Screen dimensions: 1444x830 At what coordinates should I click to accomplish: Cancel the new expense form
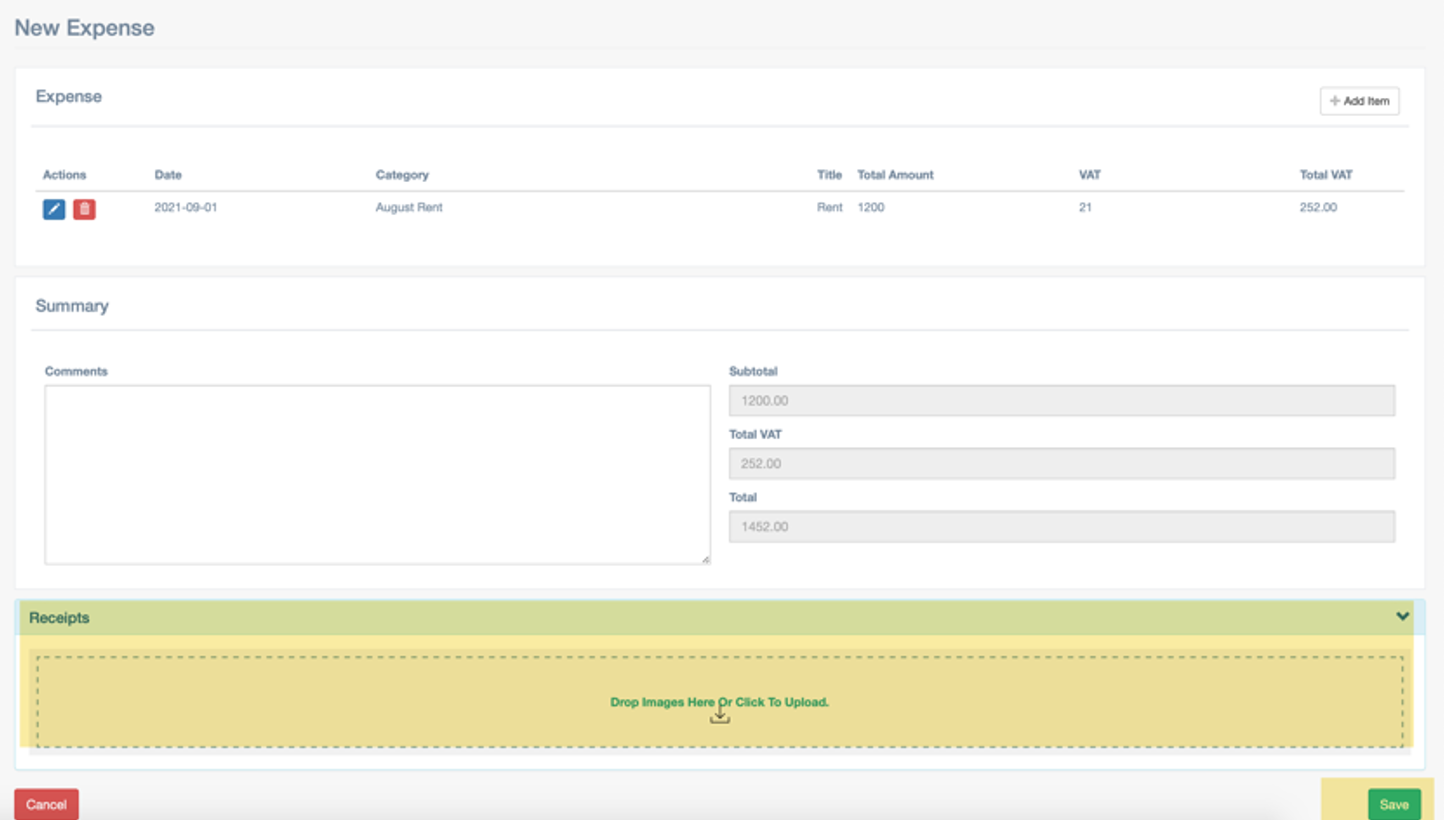46,805
